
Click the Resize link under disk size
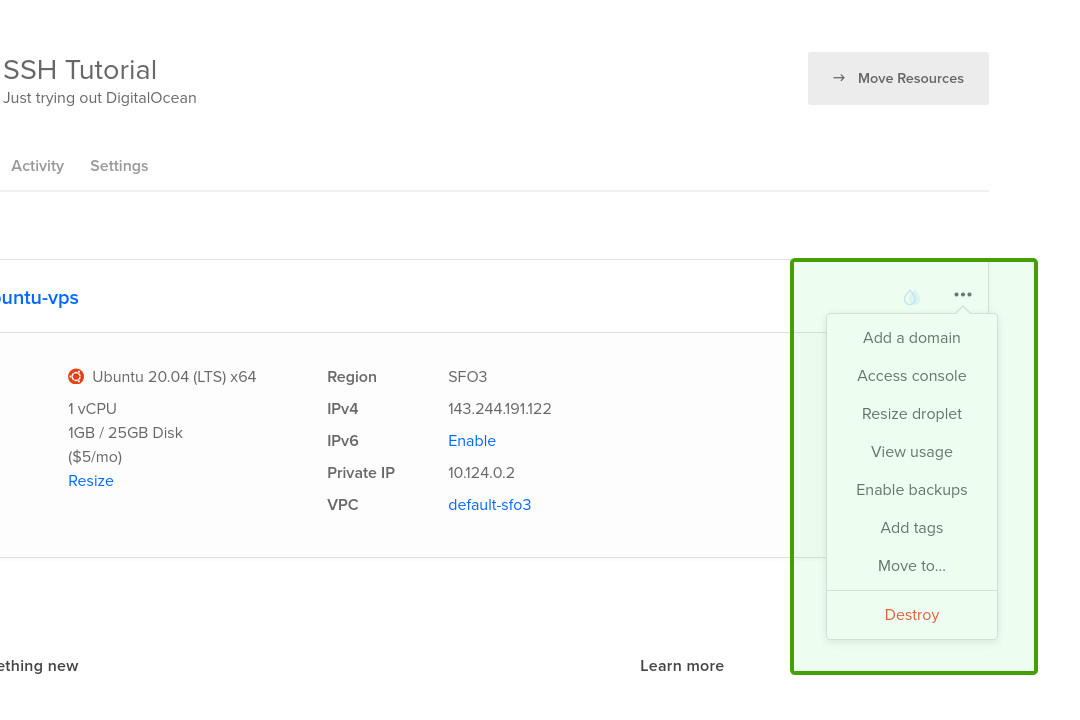click(x=91, y=481)
